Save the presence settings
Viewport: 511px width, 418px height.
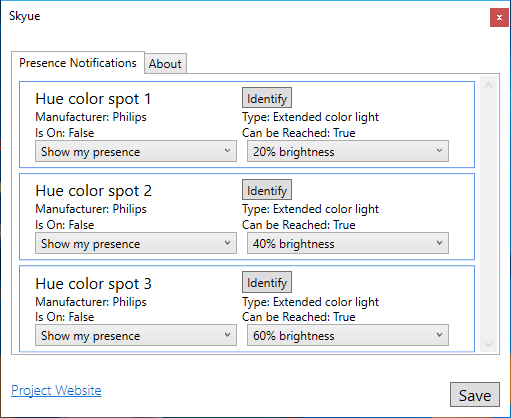[475, 395]
